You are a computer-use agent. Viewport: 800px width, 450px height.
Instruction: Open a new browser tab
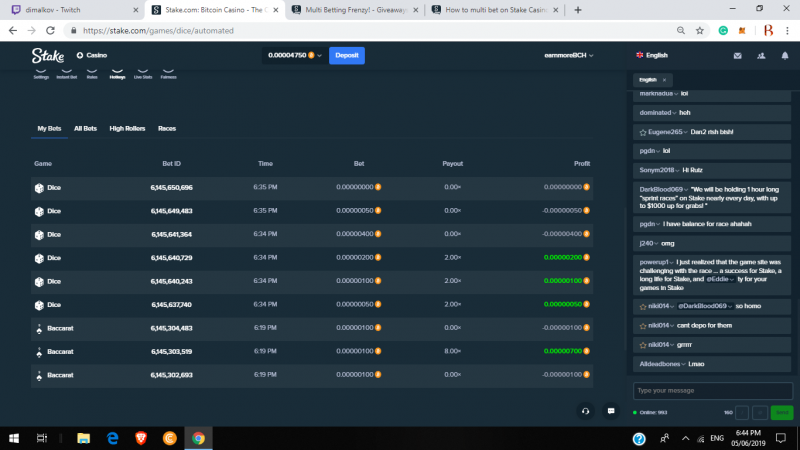578,10
